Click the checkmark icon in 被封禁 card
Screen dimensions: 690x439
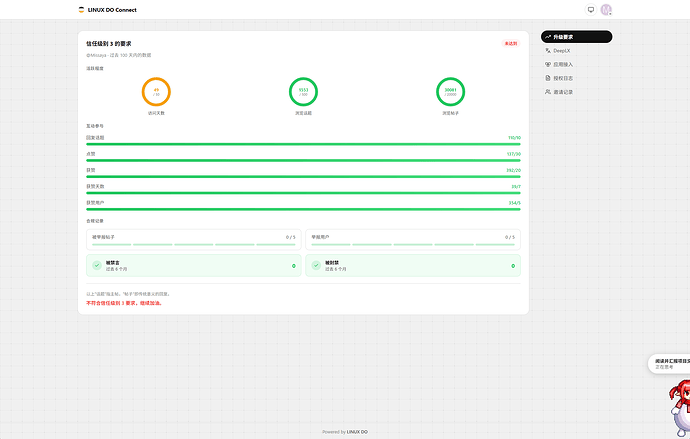[x=316, y=265]
